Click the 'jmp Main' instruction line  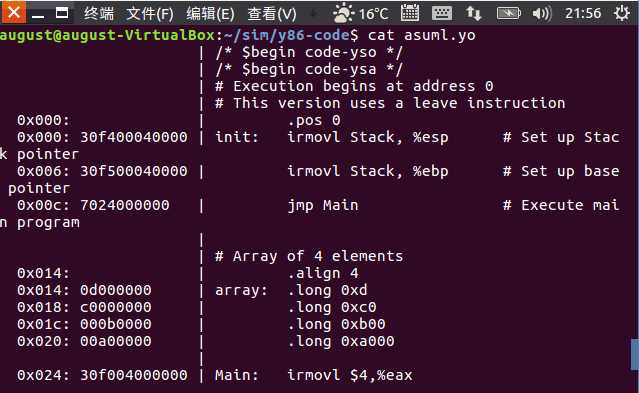coord(322,205)
